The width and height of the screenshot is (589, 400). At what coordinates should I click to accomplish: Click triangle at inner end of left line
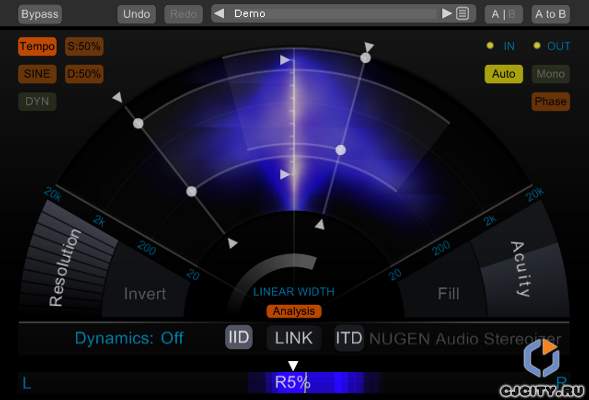[x=233, y=243]
